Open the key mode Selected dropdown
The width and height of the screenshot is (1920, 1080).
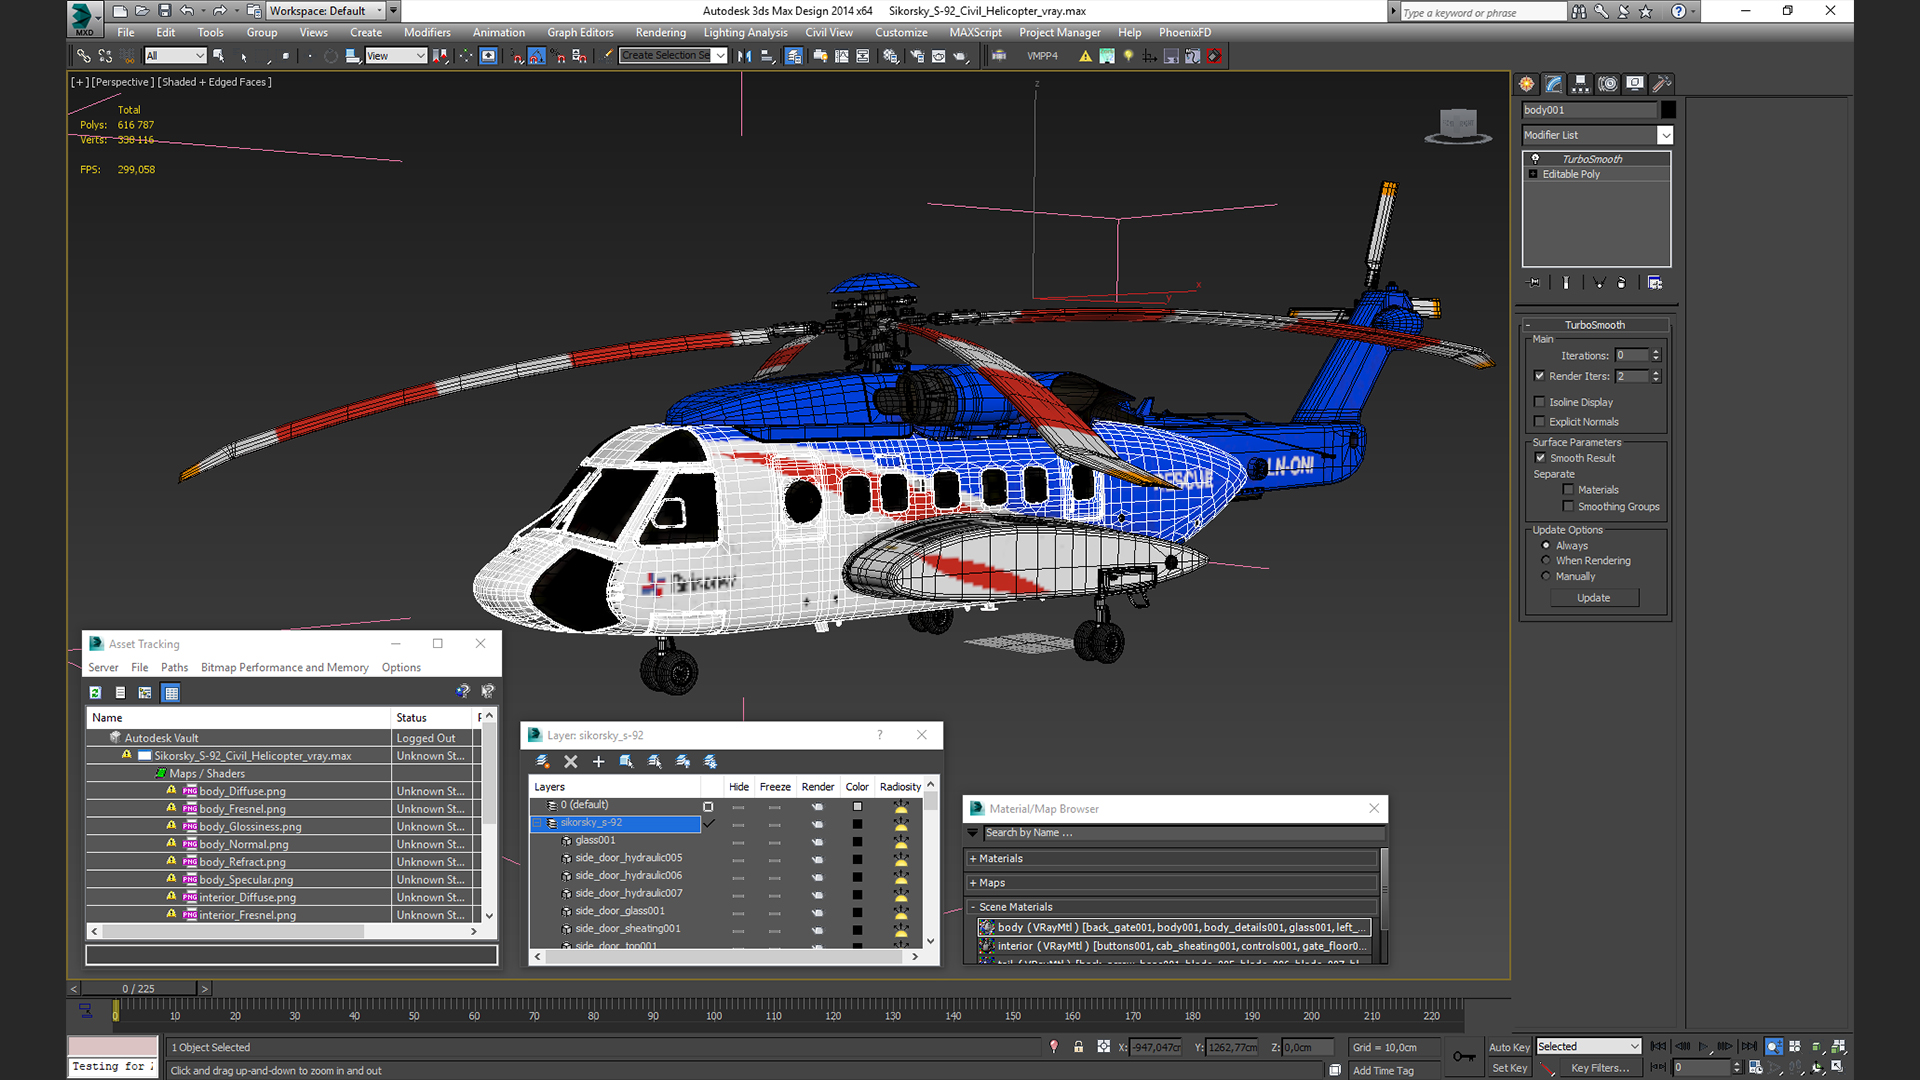1588,1046
